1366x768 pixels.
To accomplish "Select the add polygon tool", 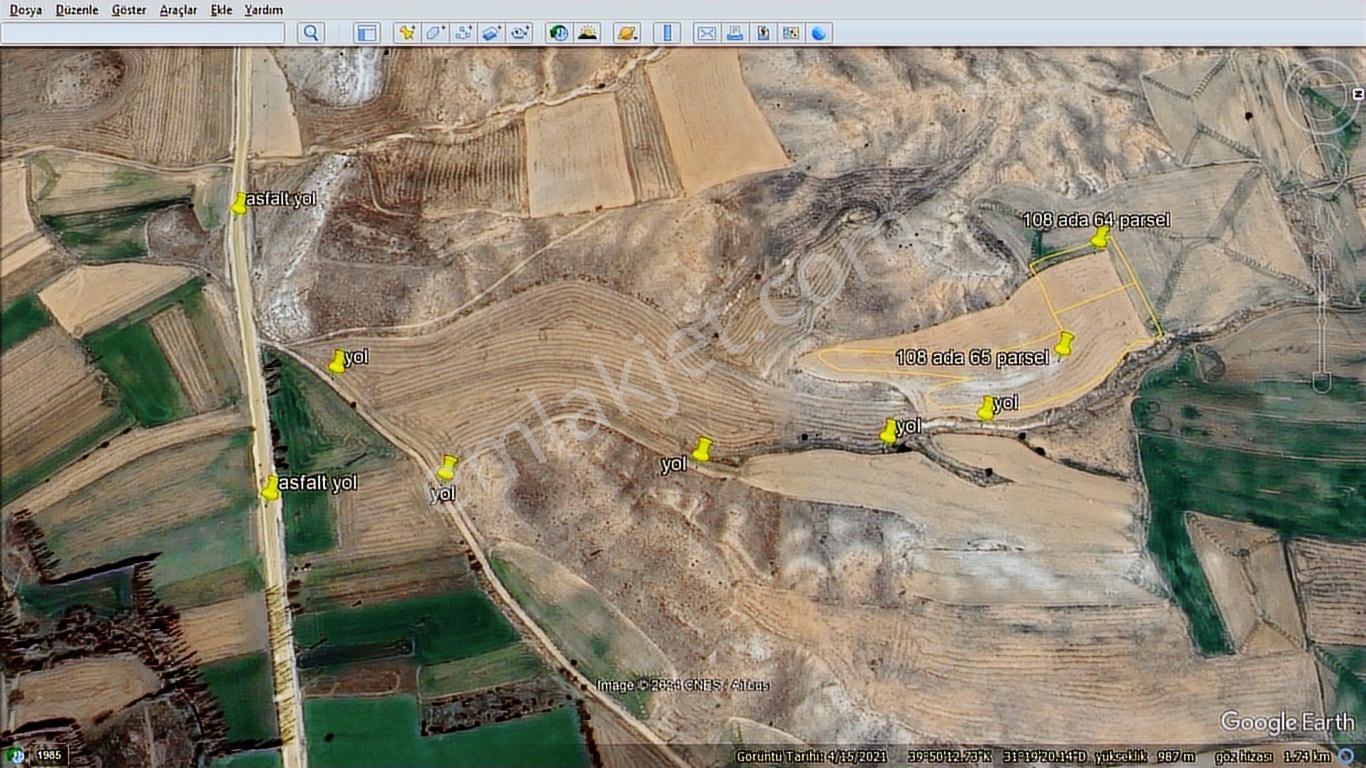I will pos(435,33).
